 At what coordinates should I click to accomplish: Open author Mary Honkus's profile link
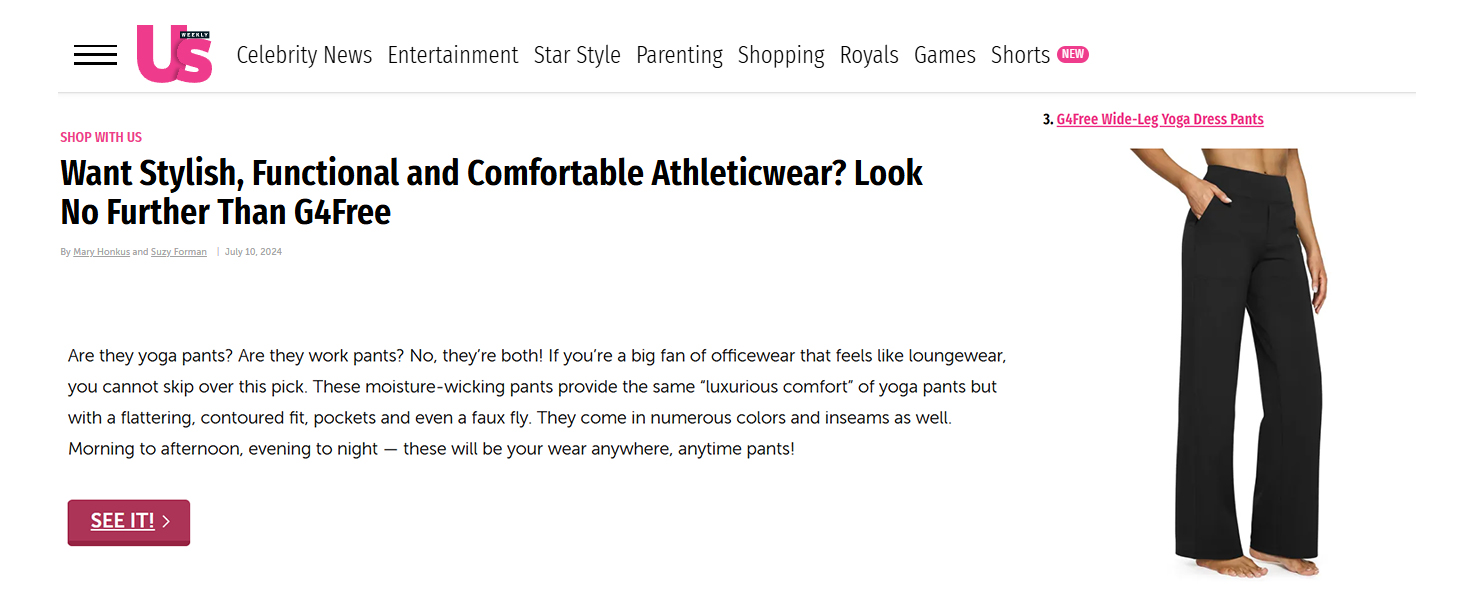tap(101, 252)
